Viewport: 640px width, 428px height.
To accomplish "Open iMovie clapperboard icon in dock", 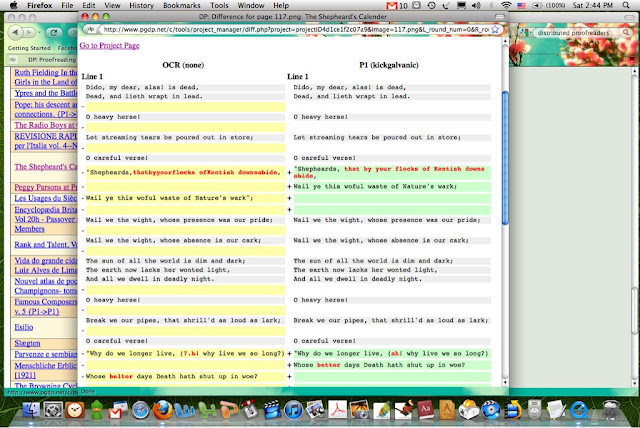I will coord(271,410).
